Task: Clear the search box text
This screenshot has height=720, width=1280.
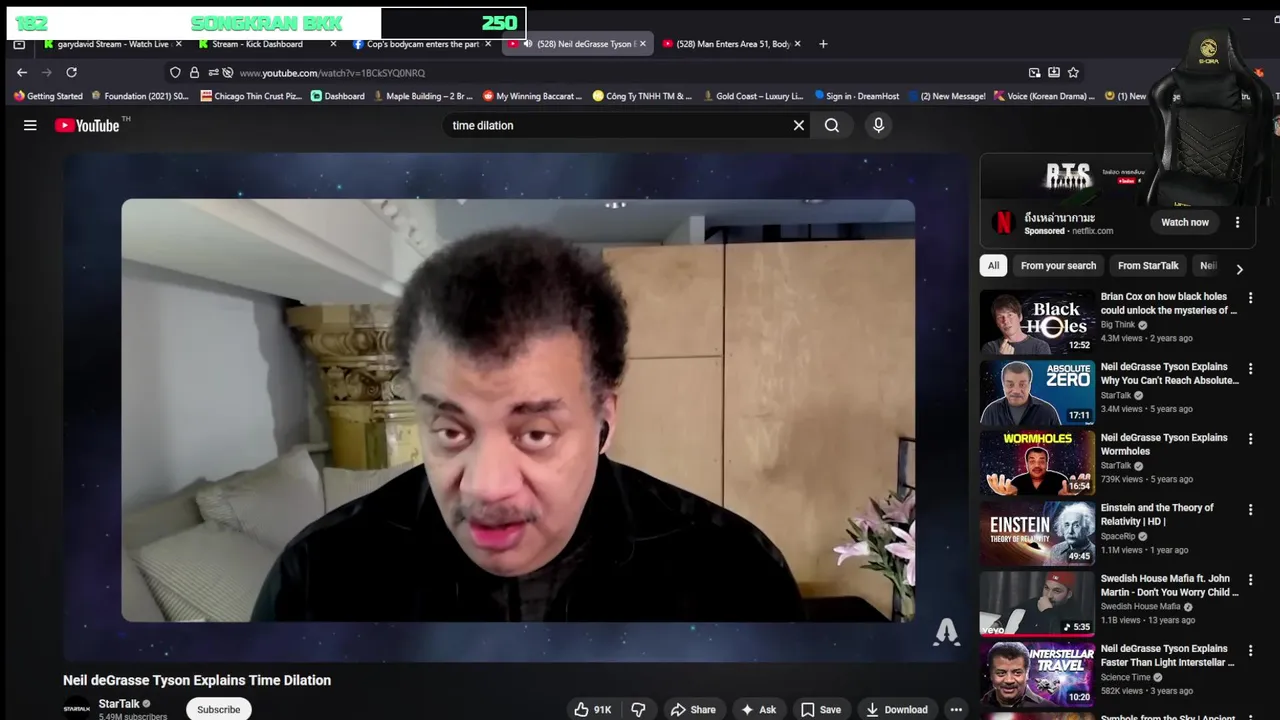Action: [x=799, y=125]
